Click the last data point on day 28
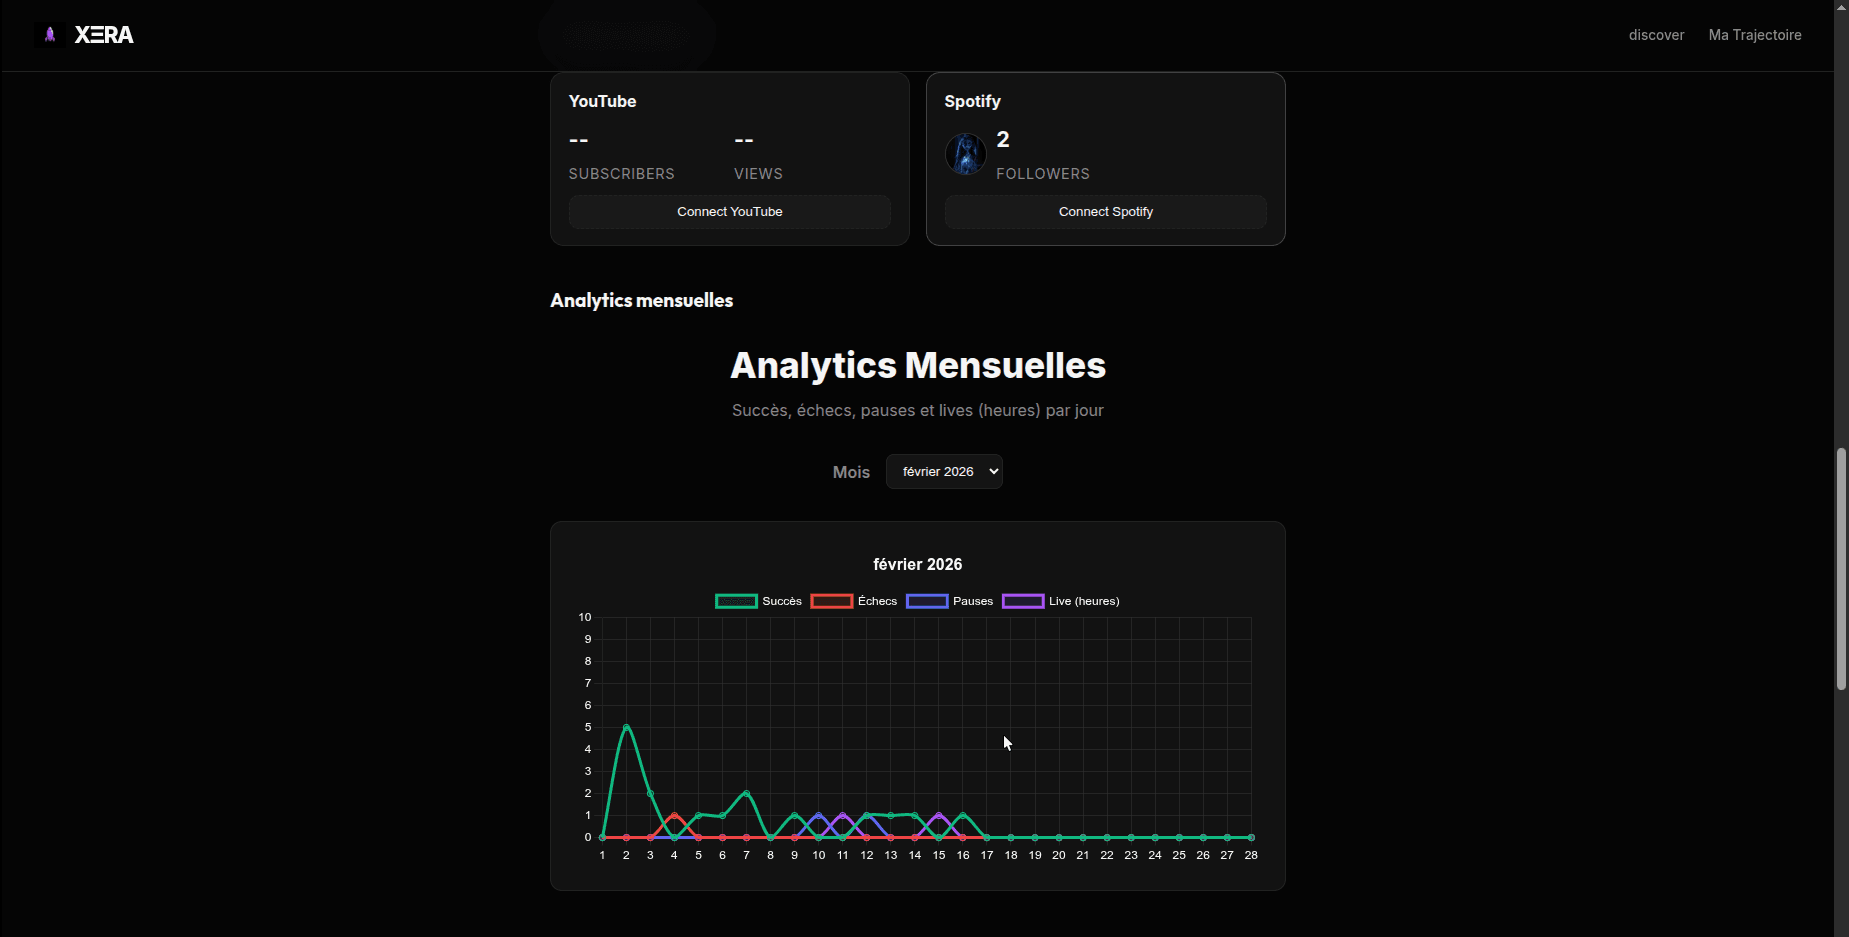 pyautogui.click(x=1251, y=837)
